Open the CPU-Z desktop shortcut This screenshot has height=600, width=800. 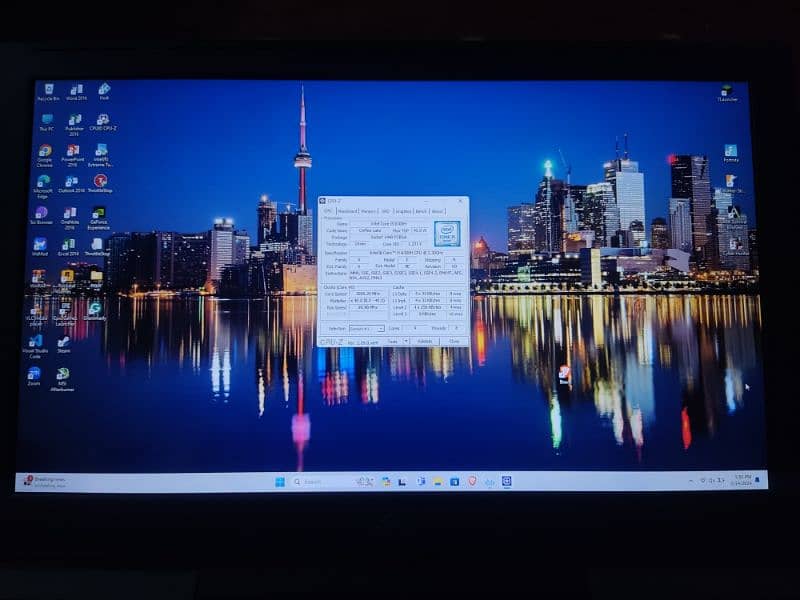coord(102,121)
